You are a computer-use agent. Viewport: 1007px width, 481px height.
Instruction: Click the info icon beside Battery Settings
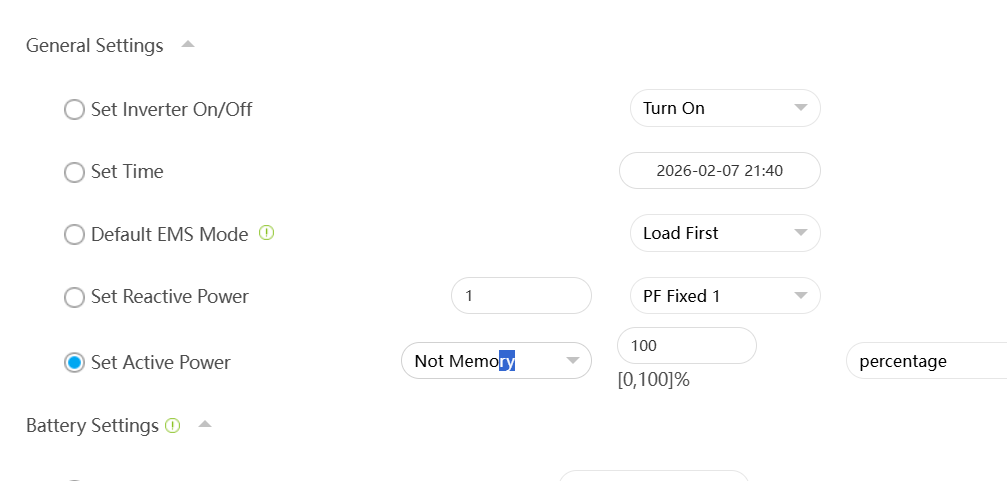(x=173, y=425)
